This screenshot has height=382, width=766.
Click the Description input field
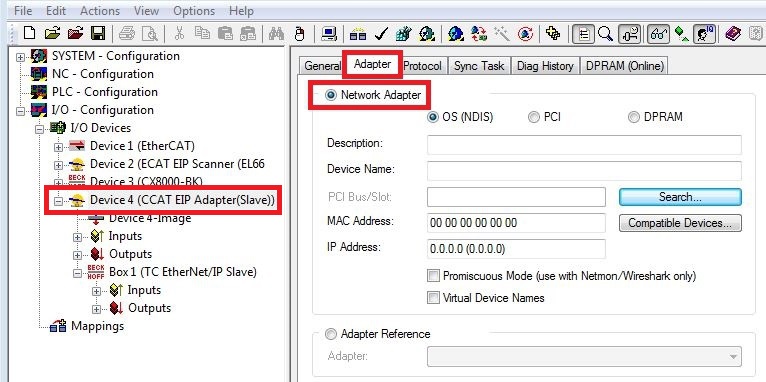pyautogui.click(x=584, y=145)
